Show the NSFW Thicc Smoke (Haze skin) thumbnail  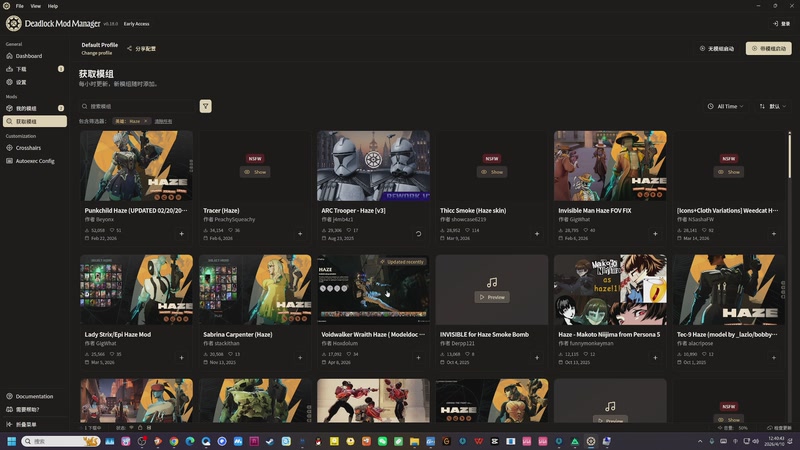[492, 172]
